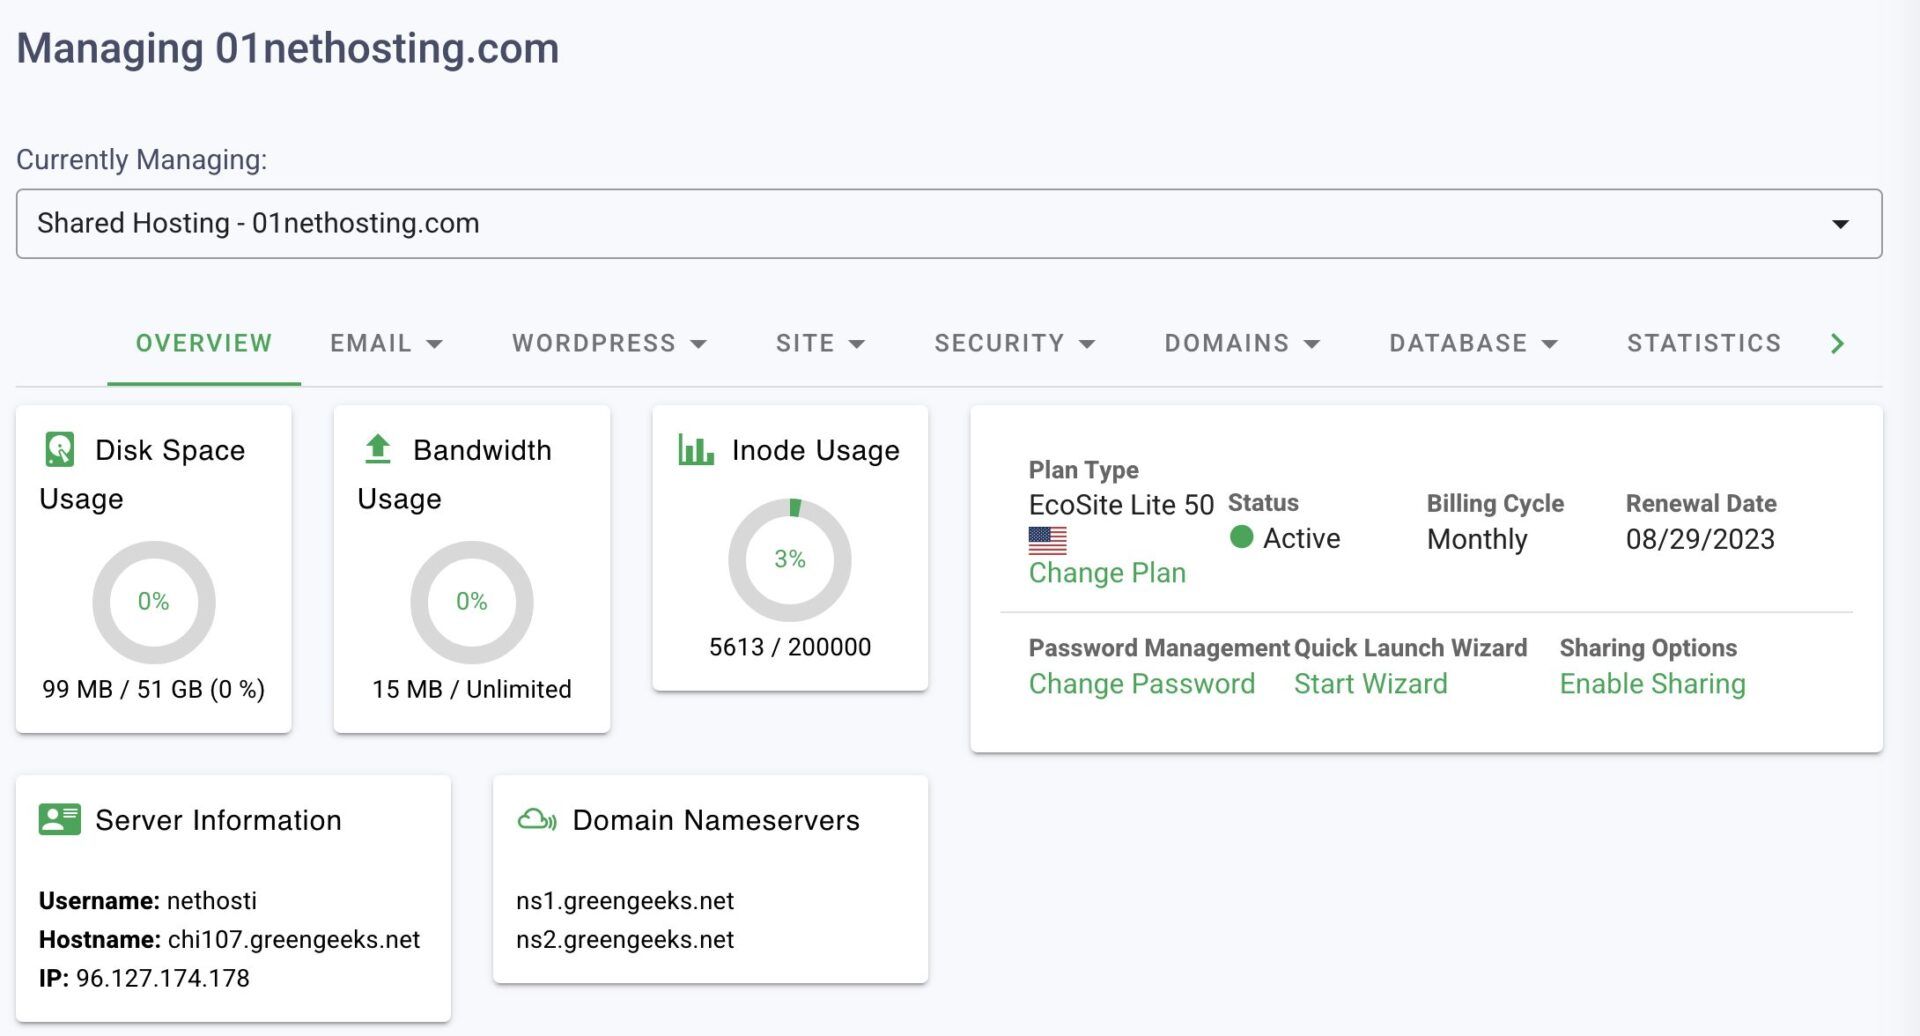Click the Enable Sharing link
The height and width of the screenshot is (1036, 1920).
(1652, 684)
